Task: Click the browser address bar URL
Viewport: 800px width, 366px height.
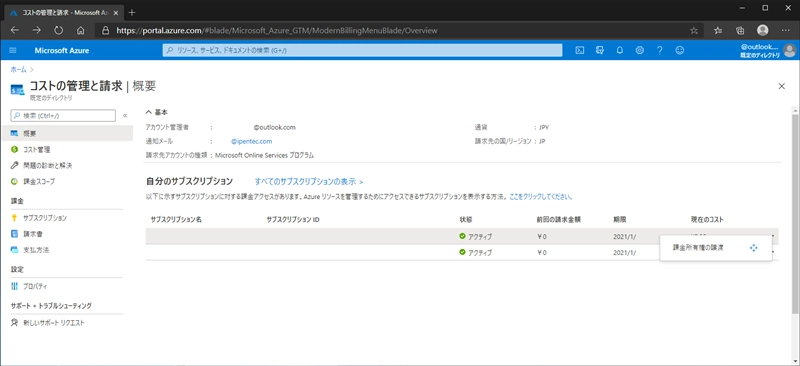Action: pos(277,31)
